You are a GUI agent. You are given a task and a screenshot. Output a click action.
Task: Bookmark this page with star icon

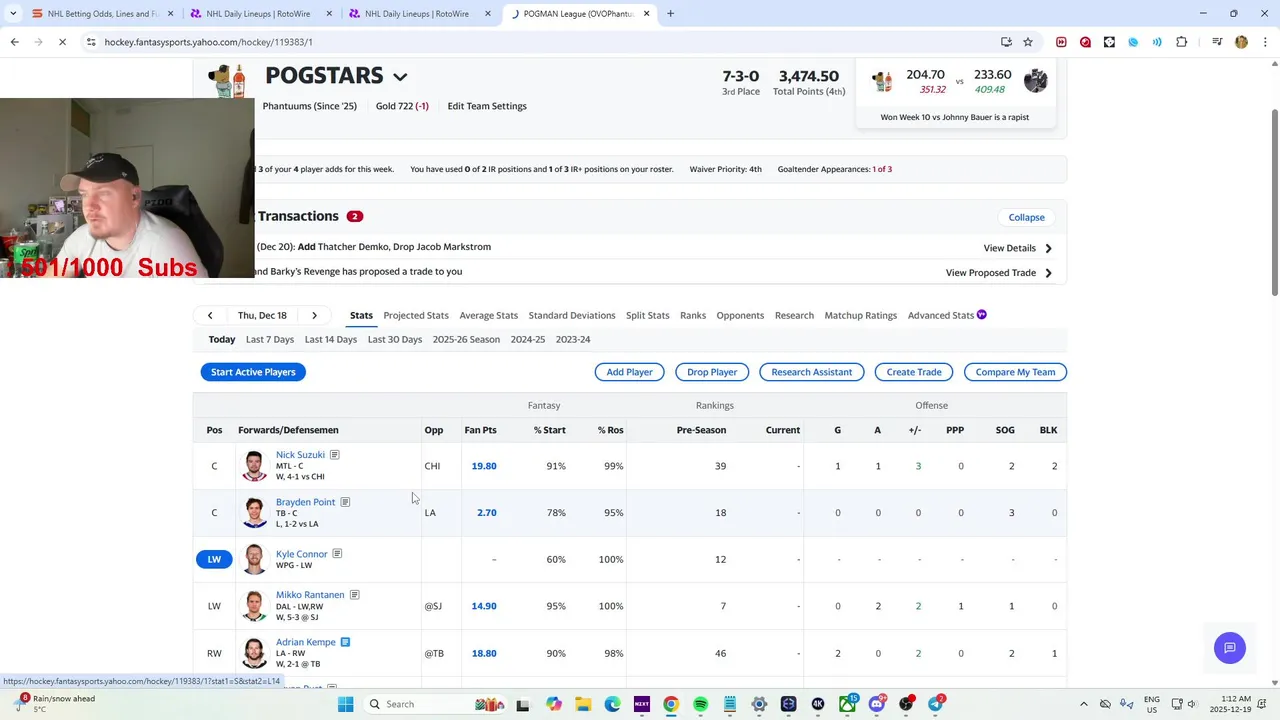[1028, 42]
